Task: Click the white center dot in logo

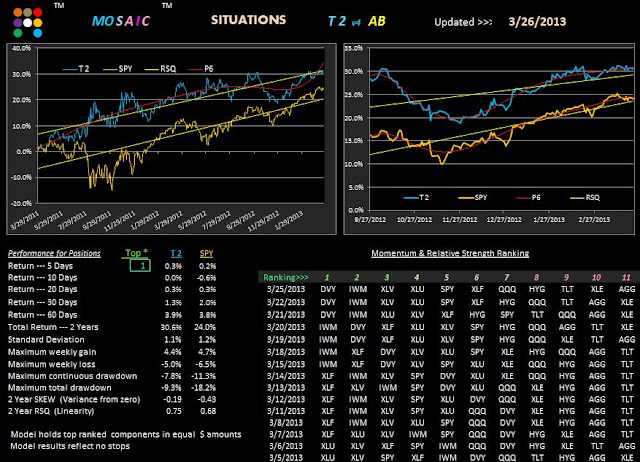Action: click(27, 23)
